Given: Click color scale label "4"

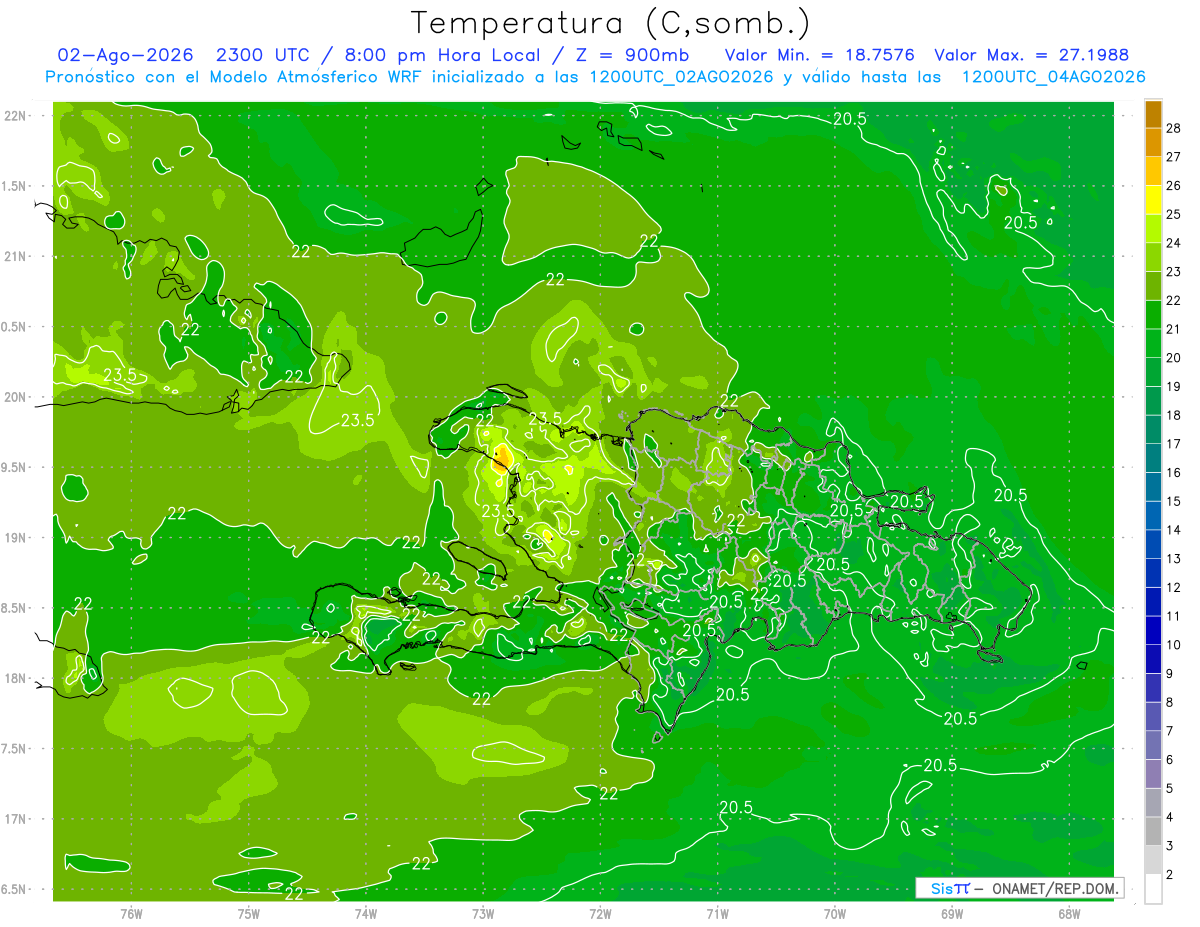Looking at the screenshot, I should pyautogui.click(x=1170, y=817).
